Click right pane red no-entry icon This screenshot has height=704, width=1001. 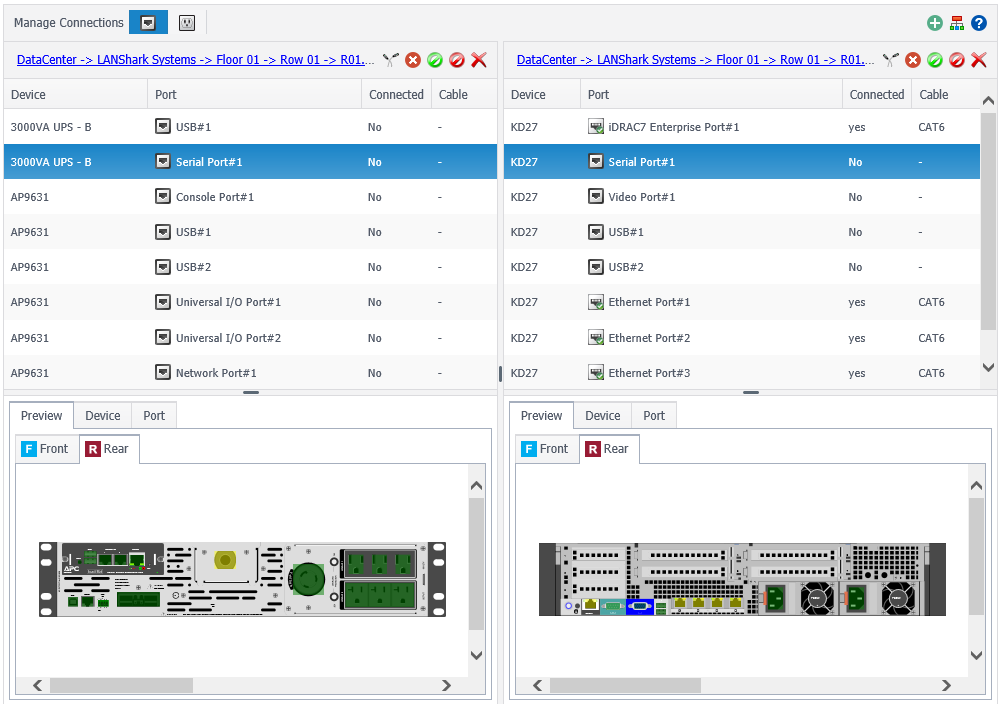point(956,60)
